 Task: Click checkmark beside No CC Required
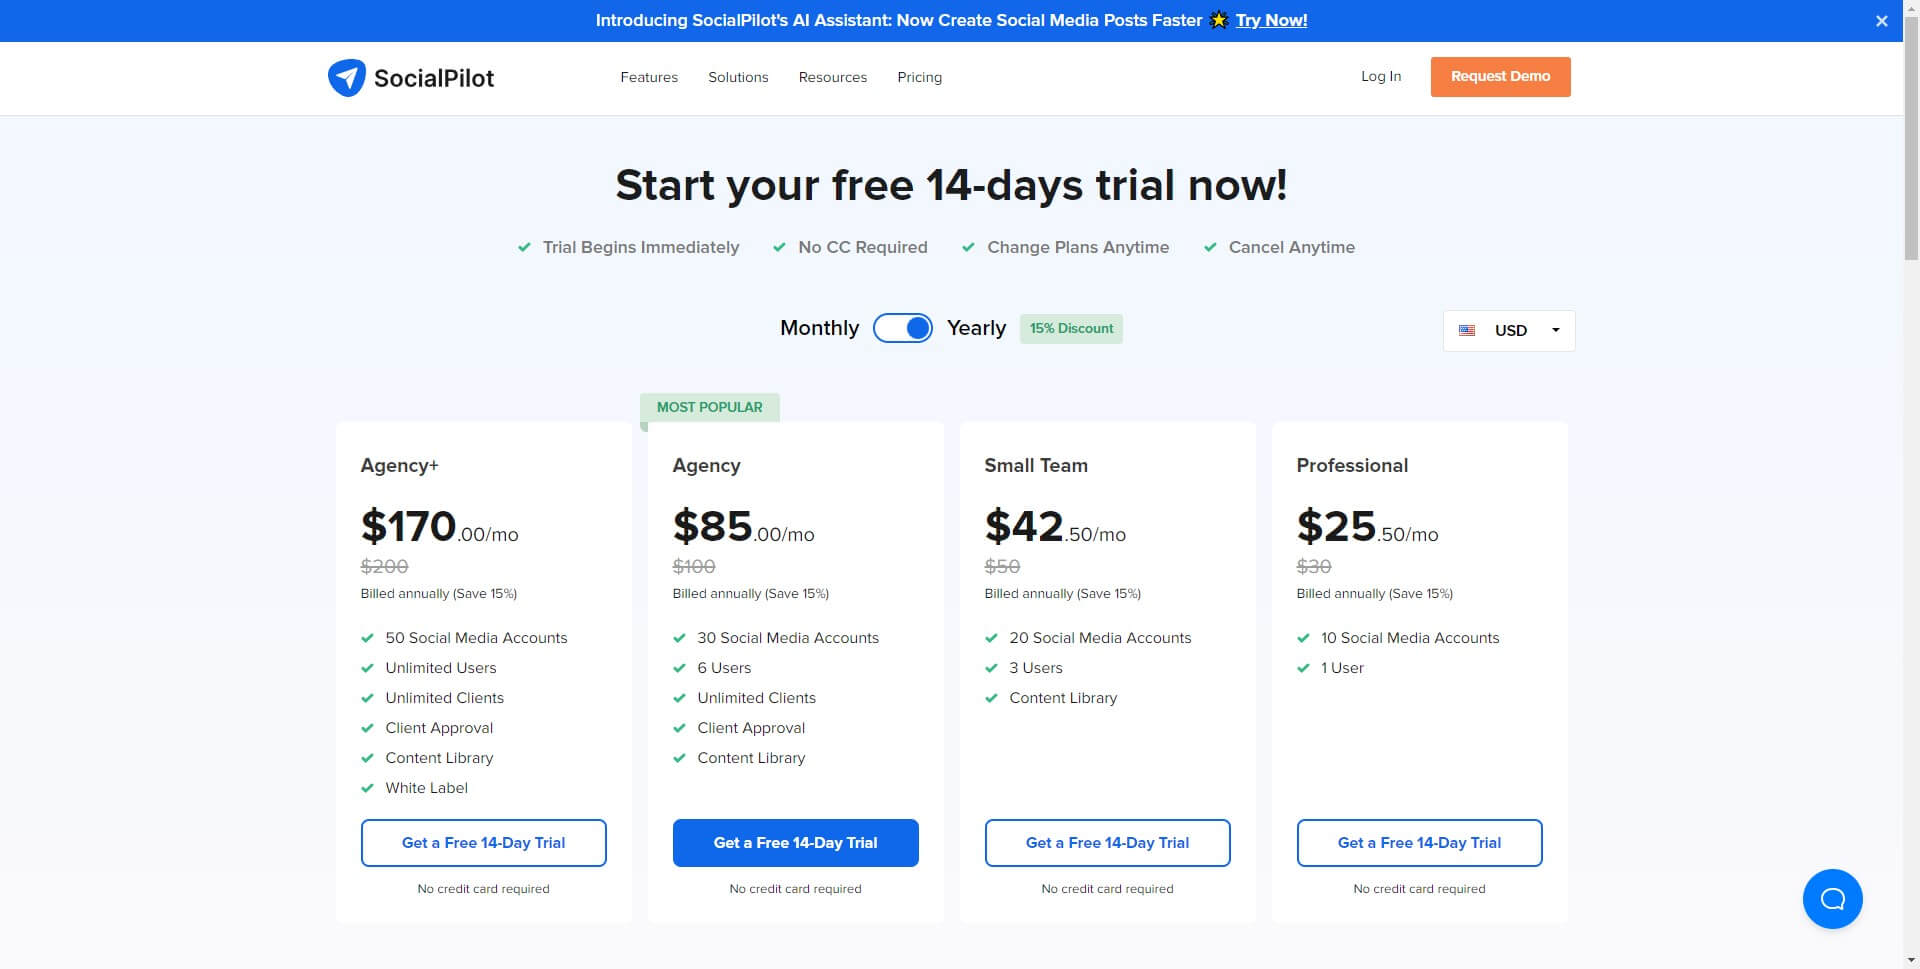(779, 247)
